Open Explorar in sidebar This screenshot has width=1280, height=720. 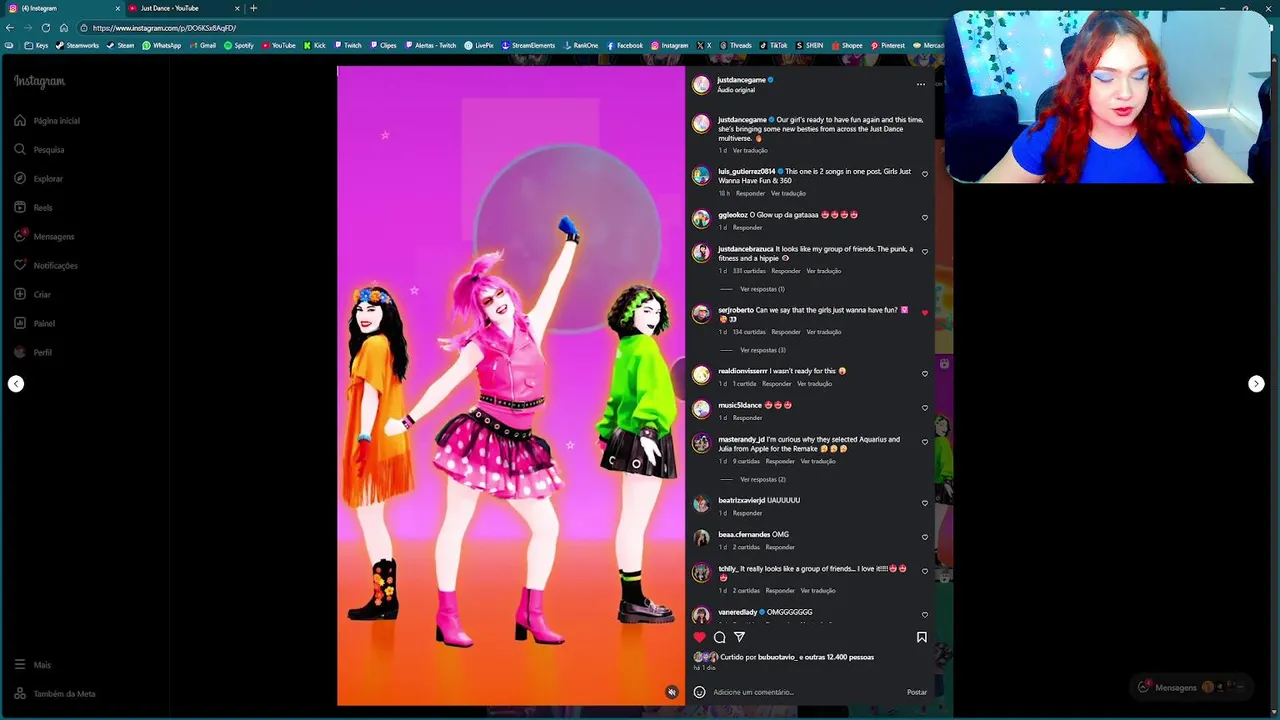pos(39,179)
